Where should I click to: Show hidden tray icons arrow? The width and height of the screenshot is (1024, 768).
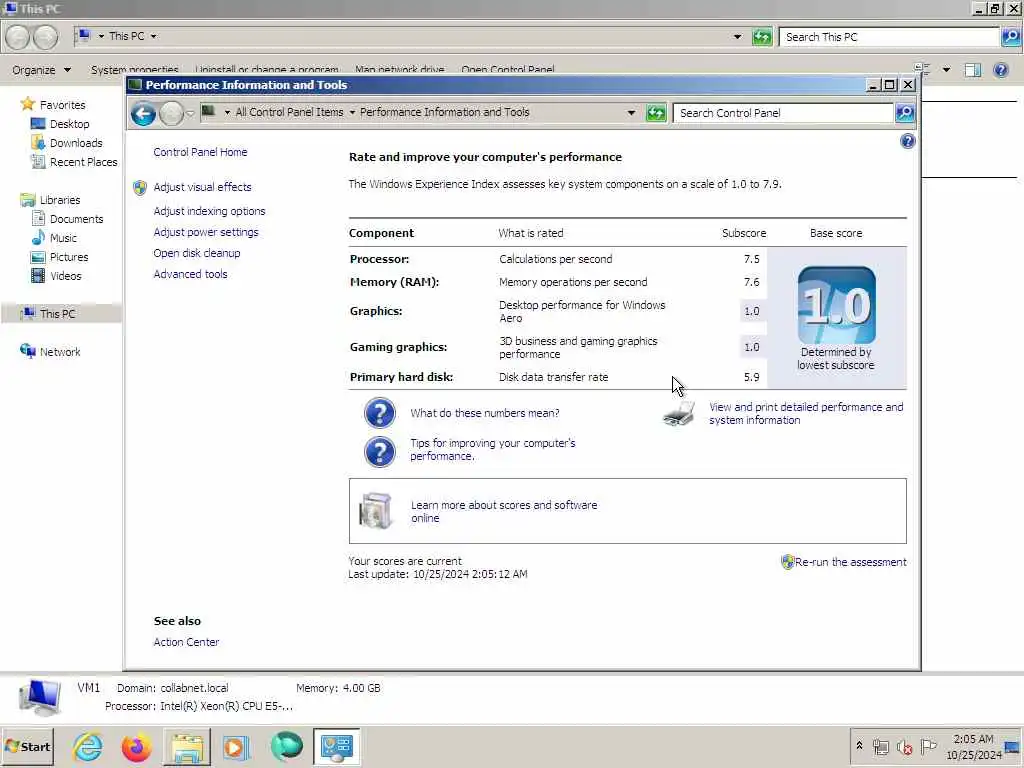859,746
